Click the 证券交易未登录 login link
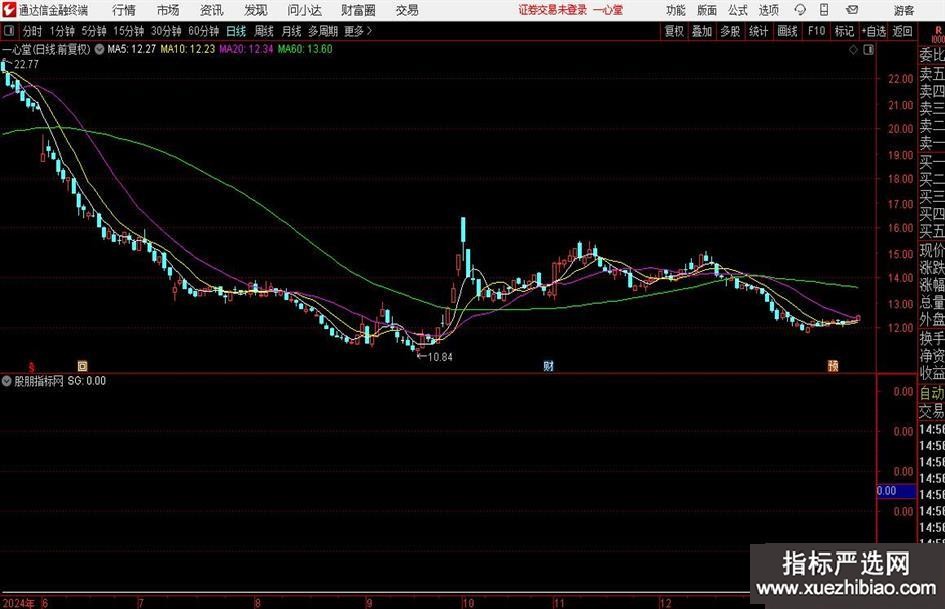 553,10
